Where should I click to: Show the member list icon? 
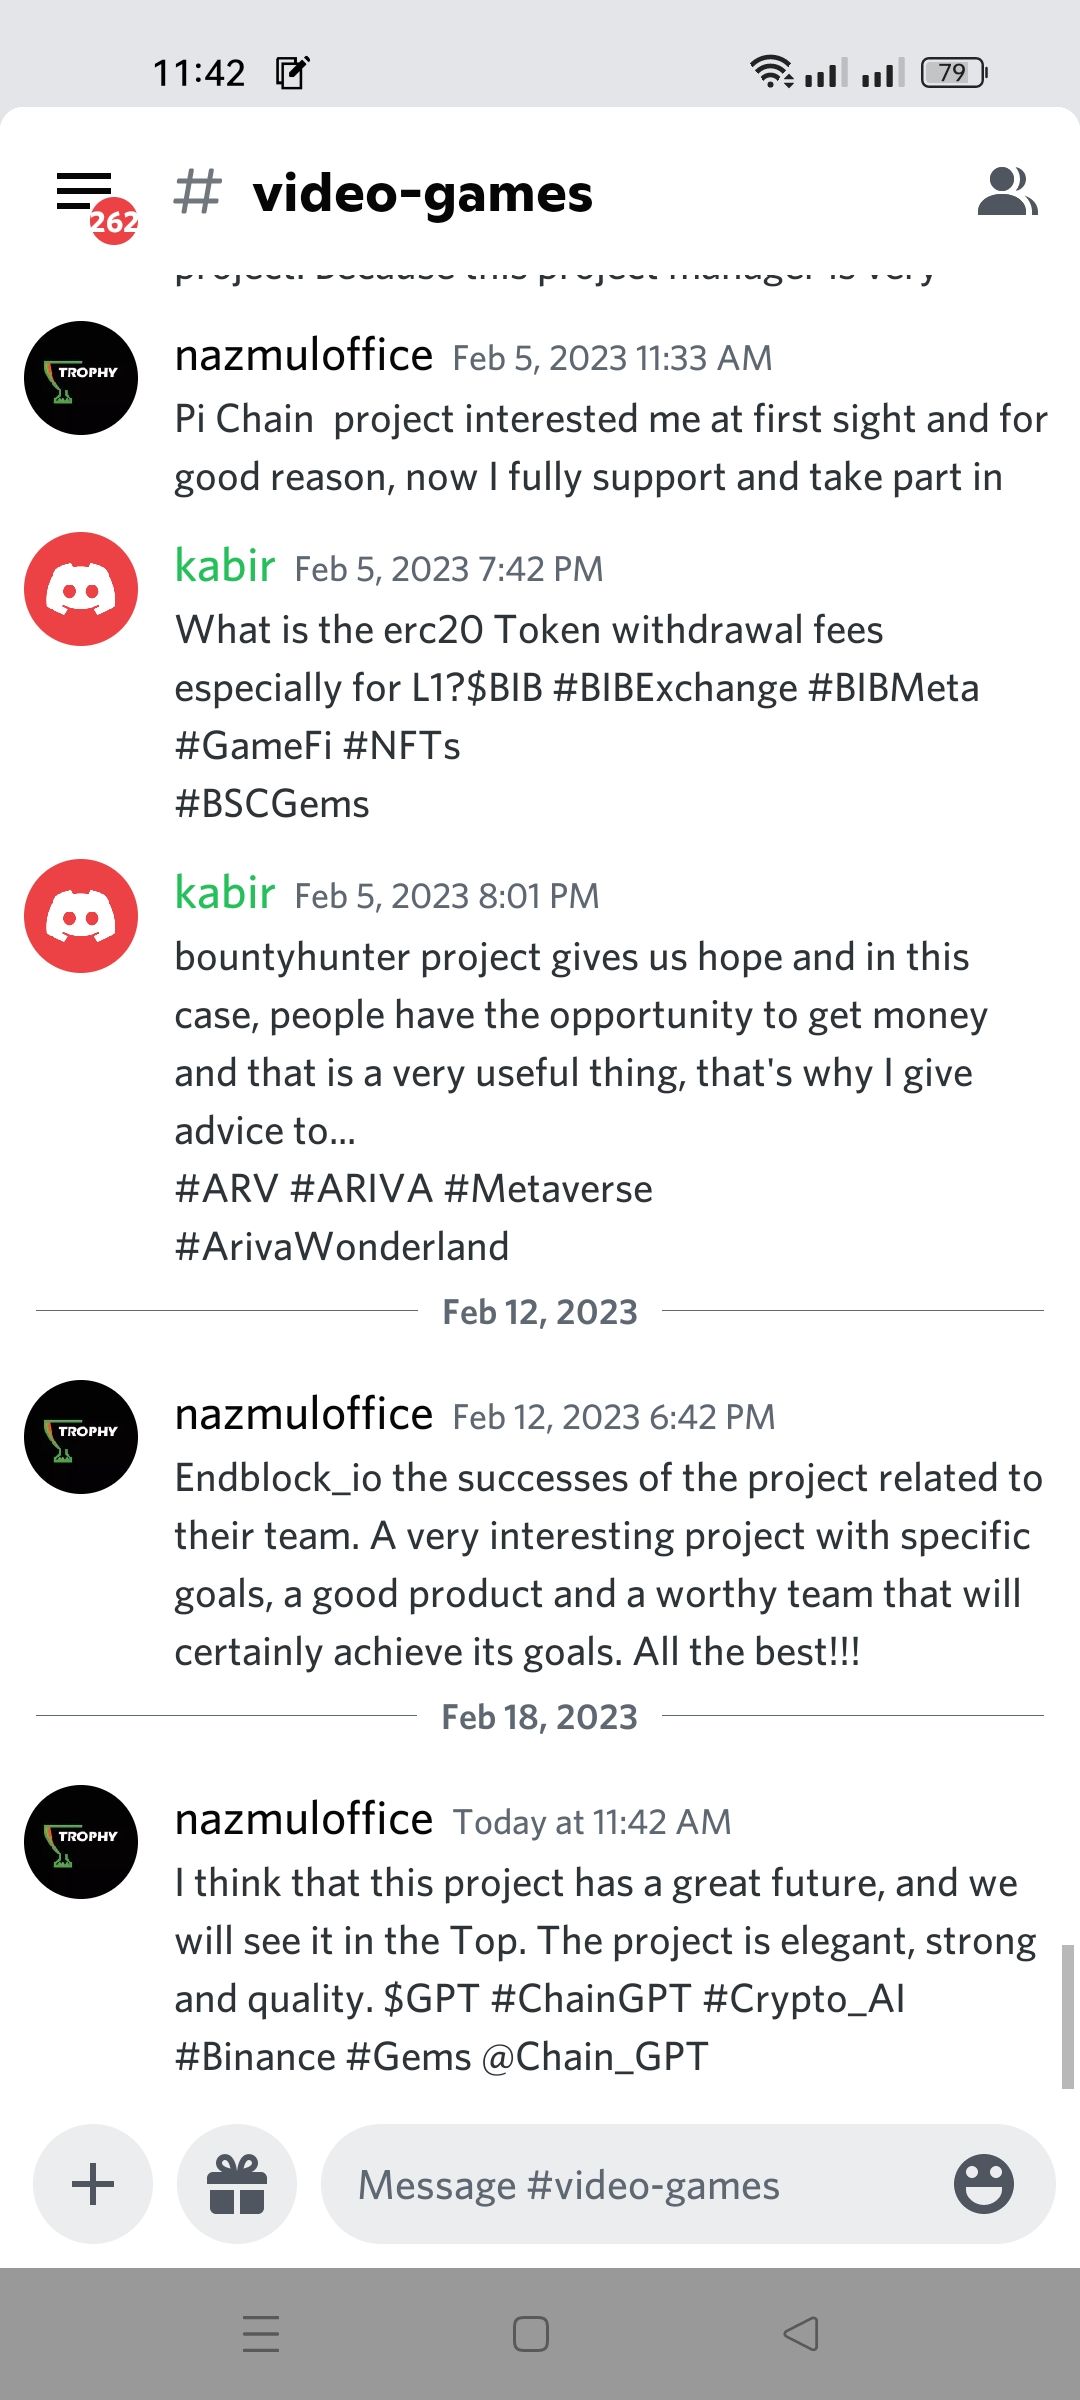click(1006, 192)
